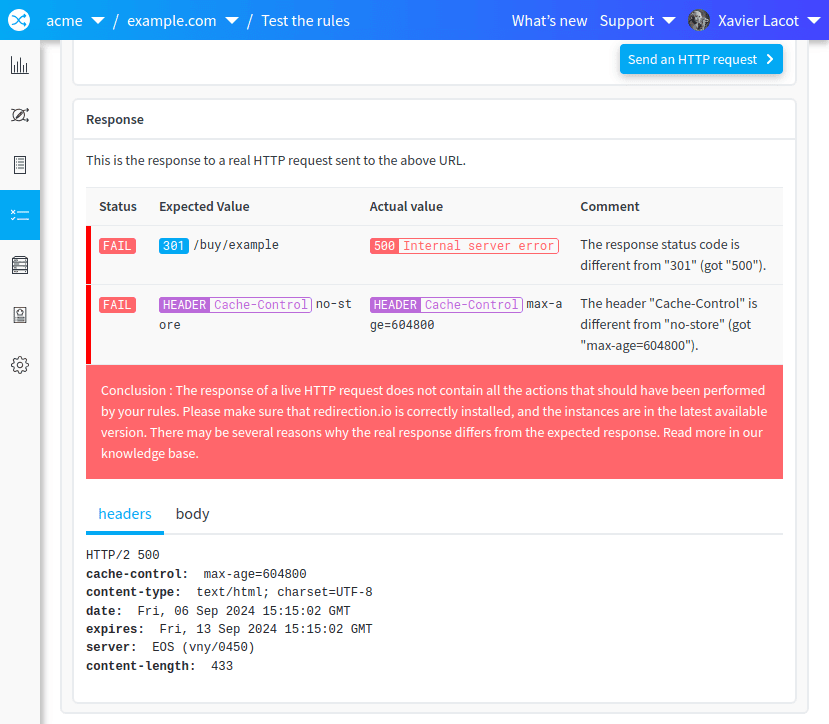Click the Send an HTTP request button
The height and width of the screenshot is (724, 829).
pos(701,59)
